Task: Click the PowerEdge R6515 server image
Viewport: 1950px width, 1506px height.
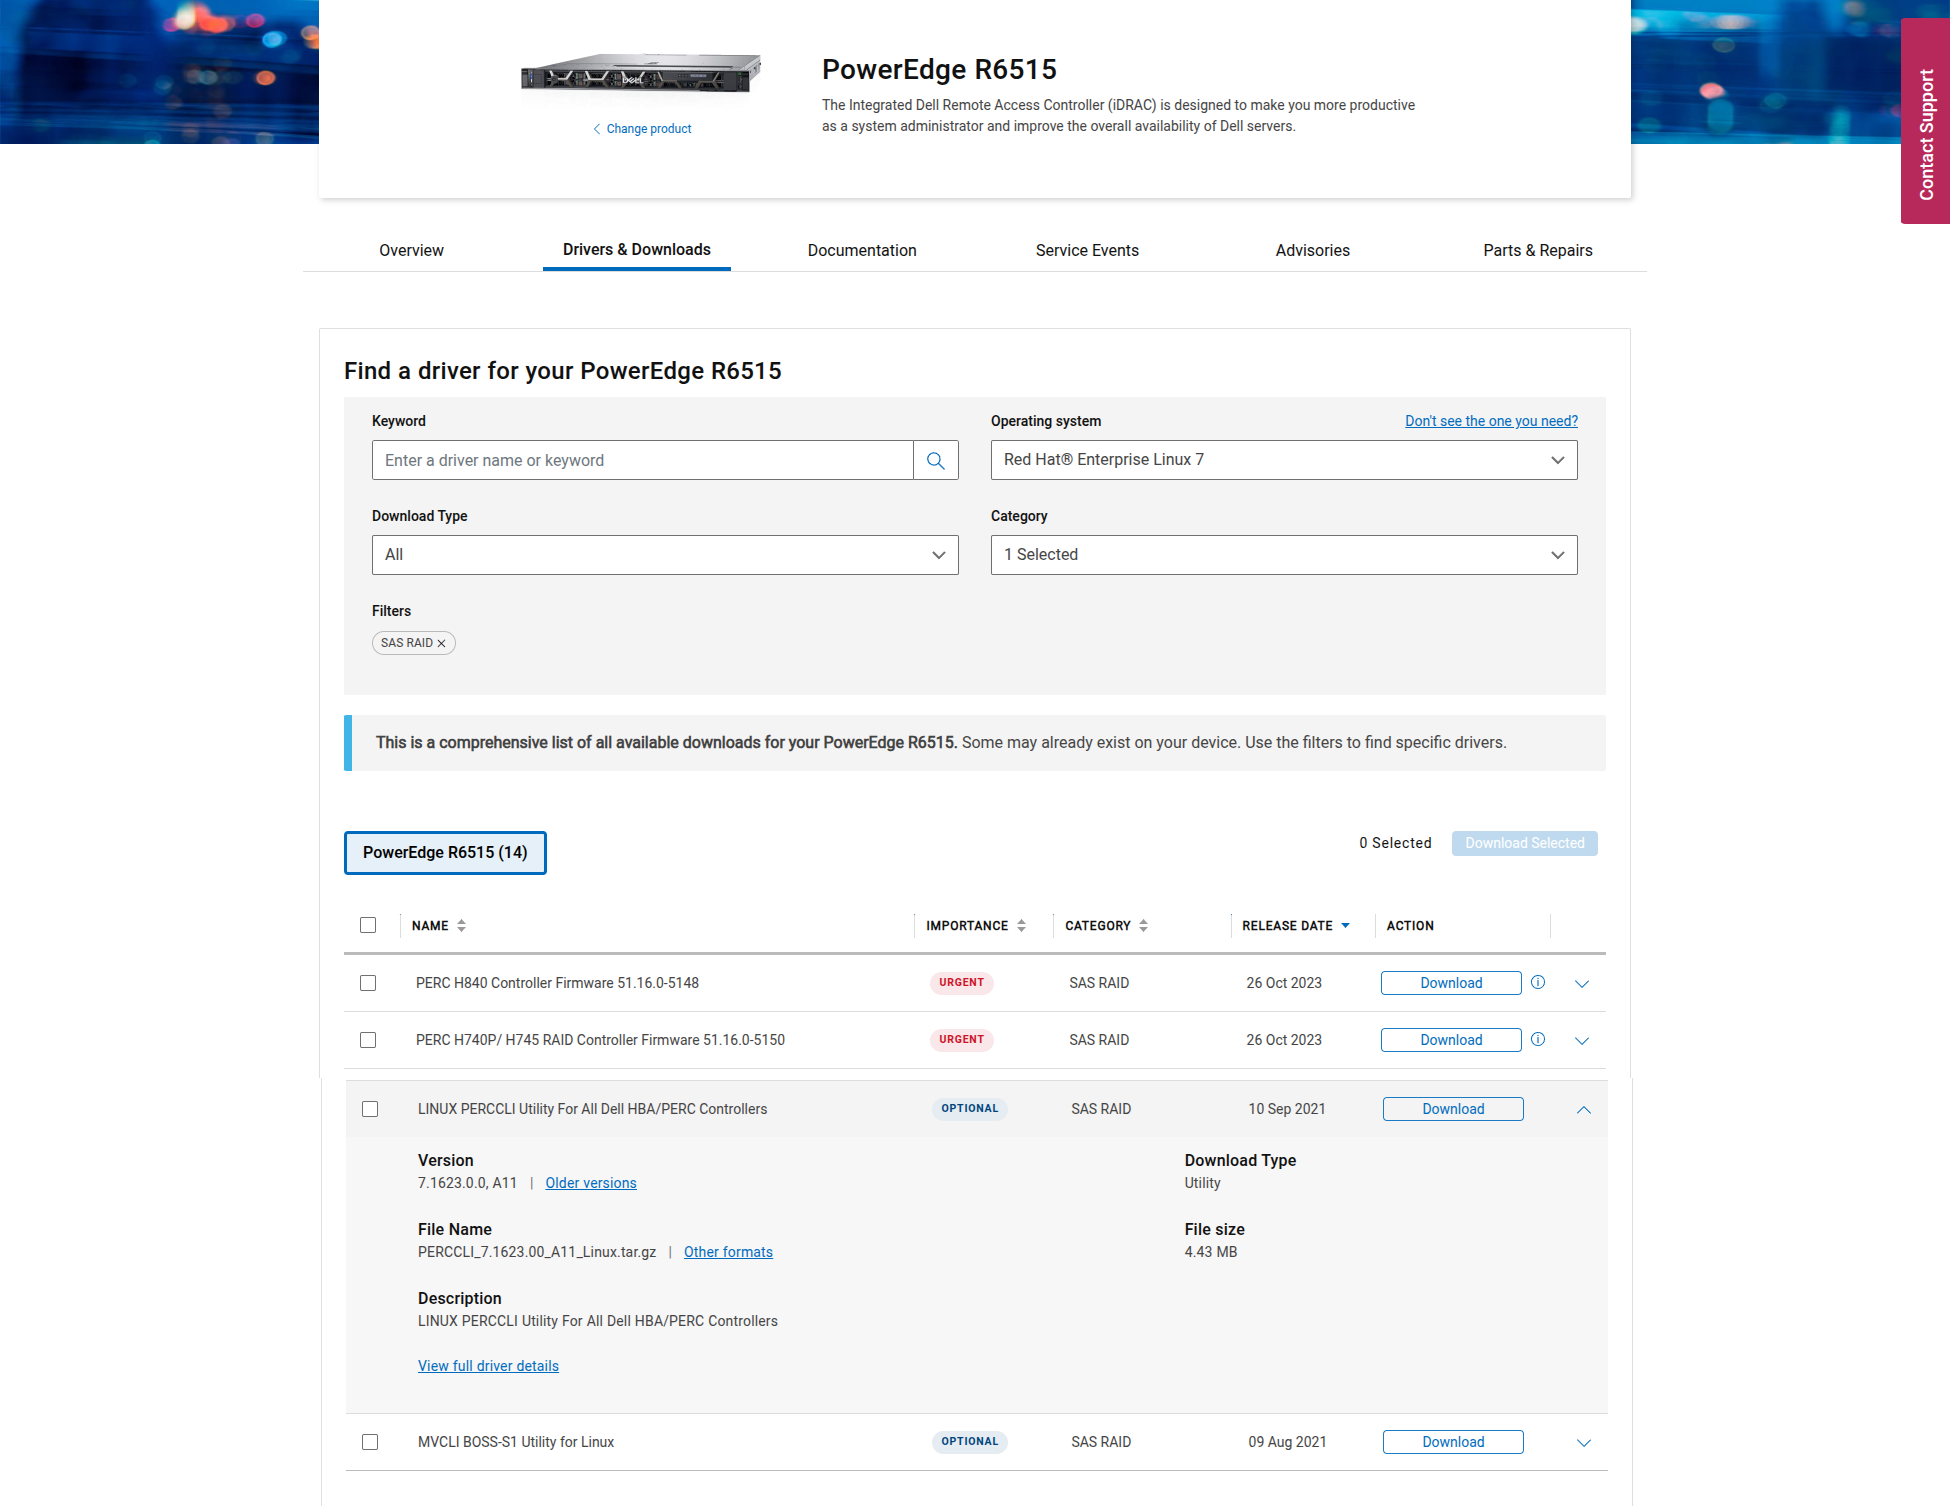Action: point(641,74)
